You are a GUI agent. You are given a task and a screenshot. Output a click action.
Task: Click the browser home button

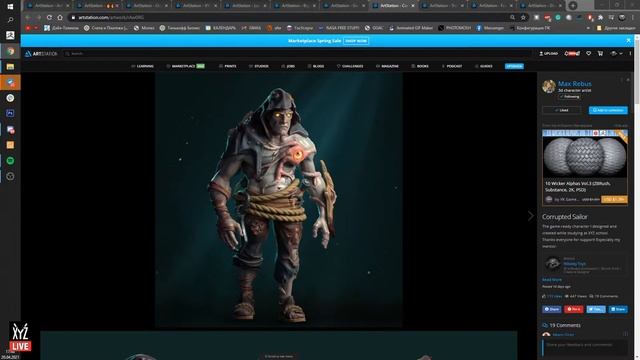(60, 18)
